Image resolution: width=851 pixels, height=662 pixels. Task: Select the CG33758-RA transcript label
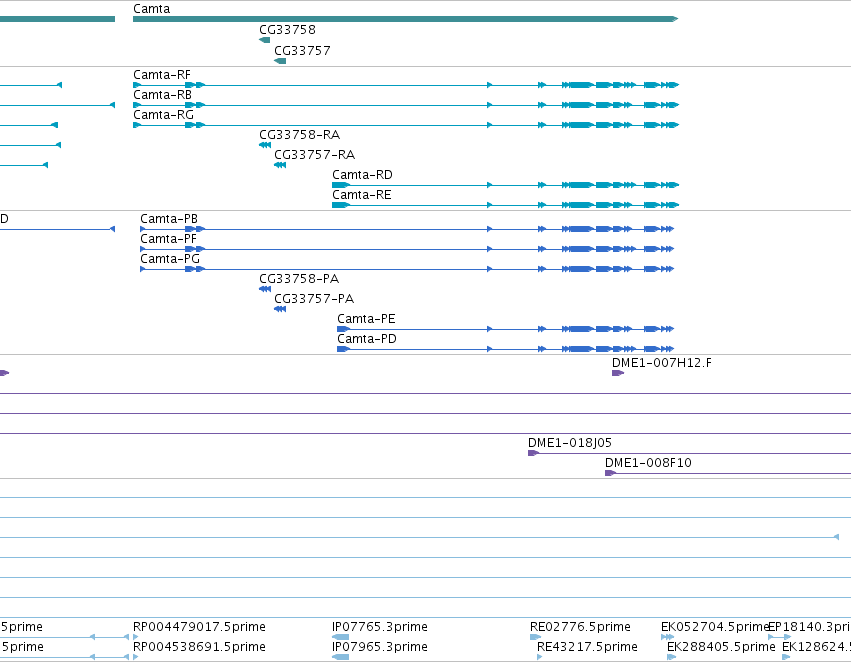coord(299,135)
